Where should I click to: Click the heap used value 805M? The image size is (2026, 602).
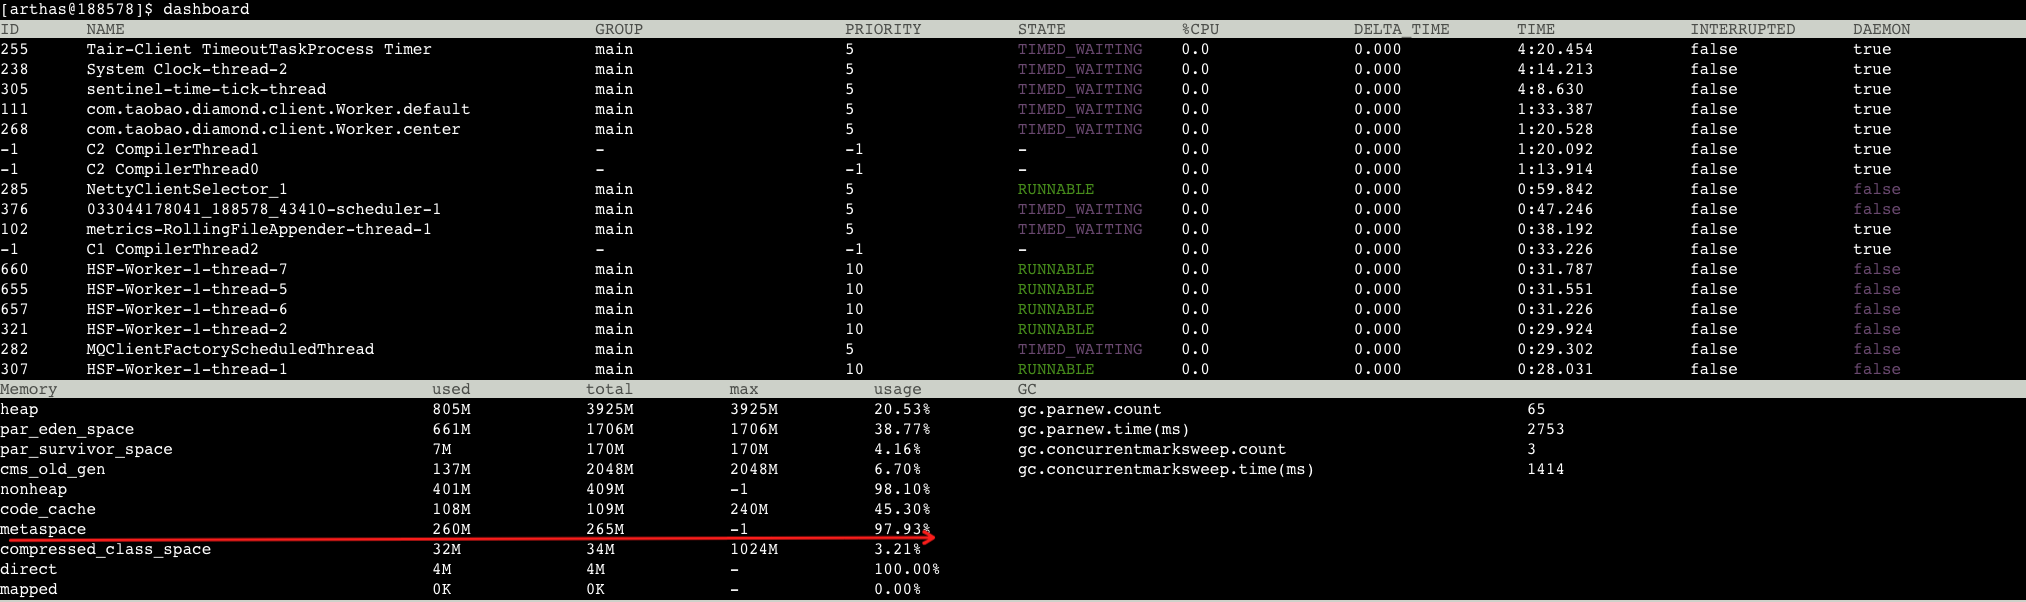pyautogui.click(x=451, y=409)
